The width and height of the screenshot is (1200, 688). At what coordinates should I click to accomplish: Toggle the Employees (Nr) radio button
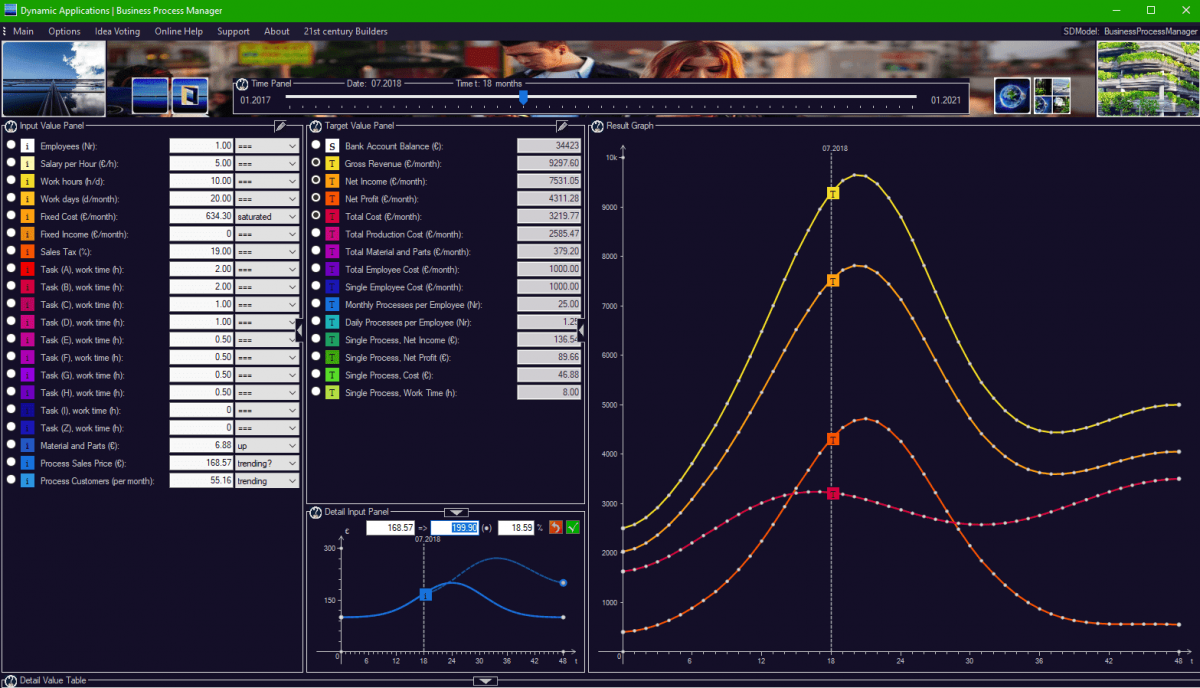click(x=11, y=145)
